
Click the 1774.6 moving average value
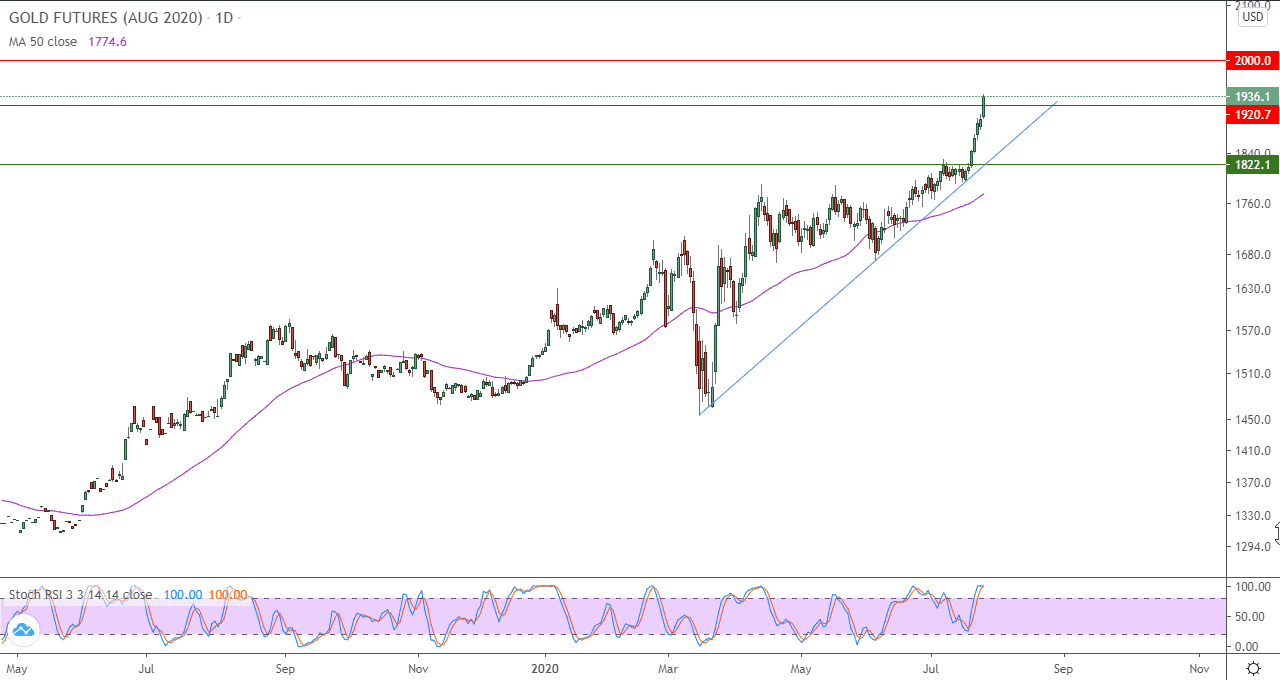[x=108, y=42]
